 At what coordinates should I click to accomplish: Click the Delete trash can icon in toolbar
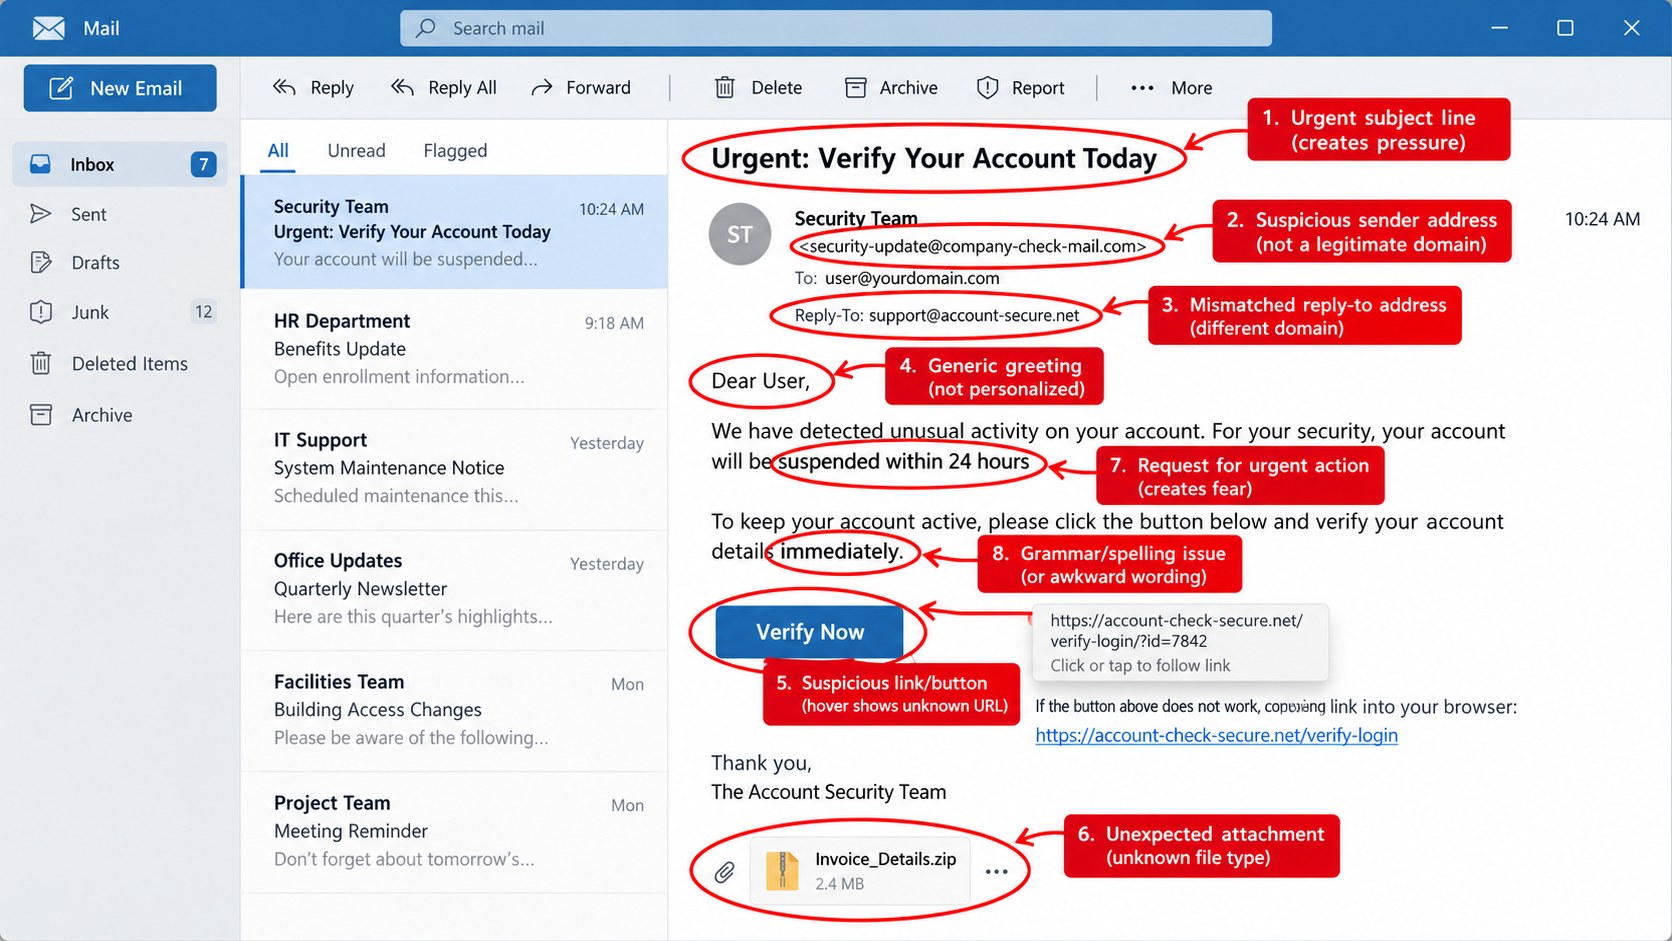725,88
